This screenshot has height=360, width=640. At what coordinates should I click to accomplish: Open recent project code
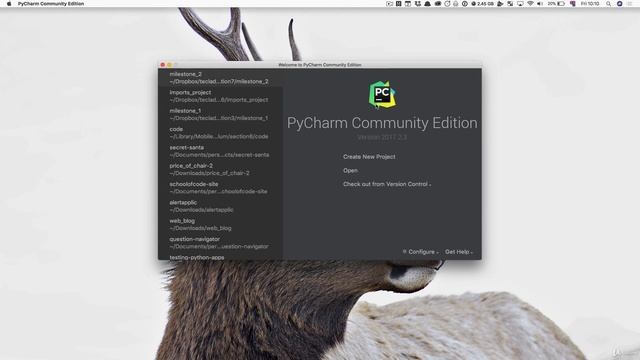[x=220, y=133]
